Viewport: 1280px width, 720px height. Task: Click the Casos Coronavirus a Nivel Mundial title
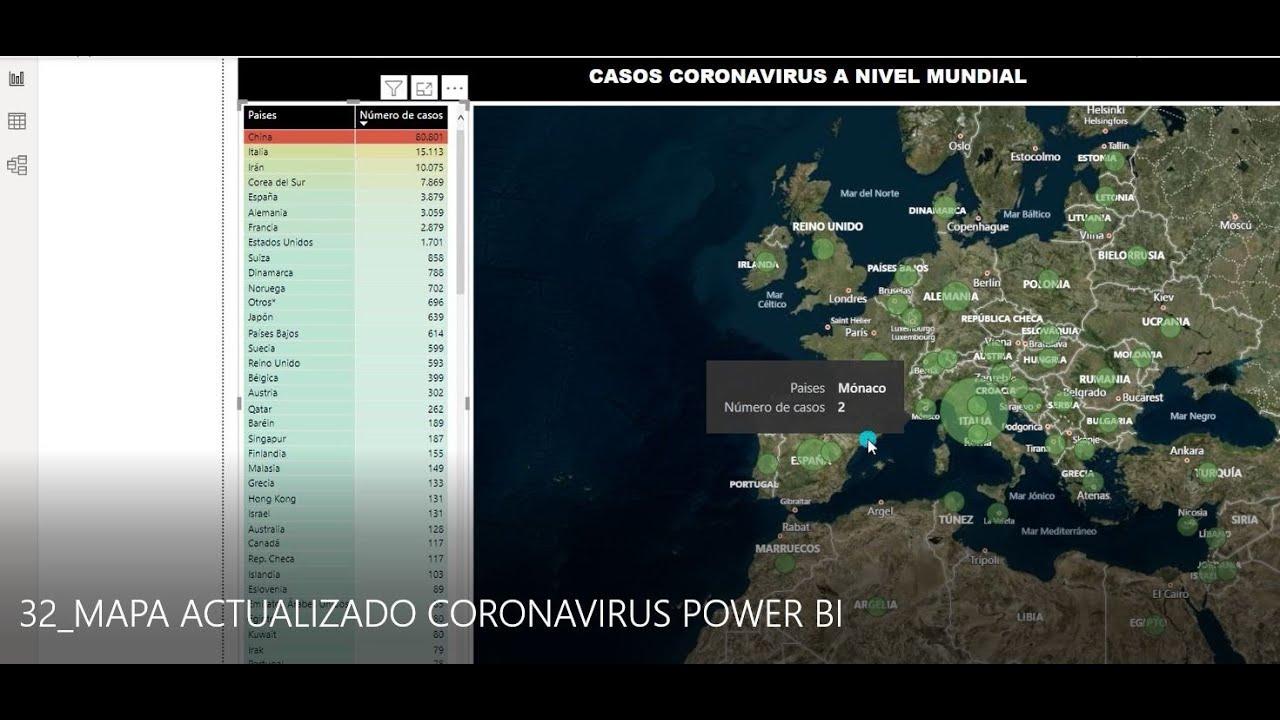807,76
